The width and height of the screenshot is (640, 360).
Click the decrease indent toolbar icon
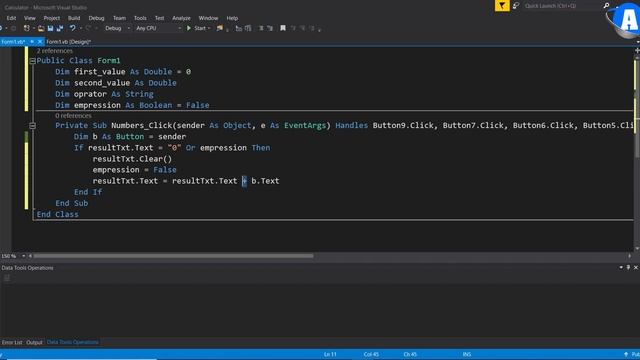pyautogui.click(x=239, y=28)
